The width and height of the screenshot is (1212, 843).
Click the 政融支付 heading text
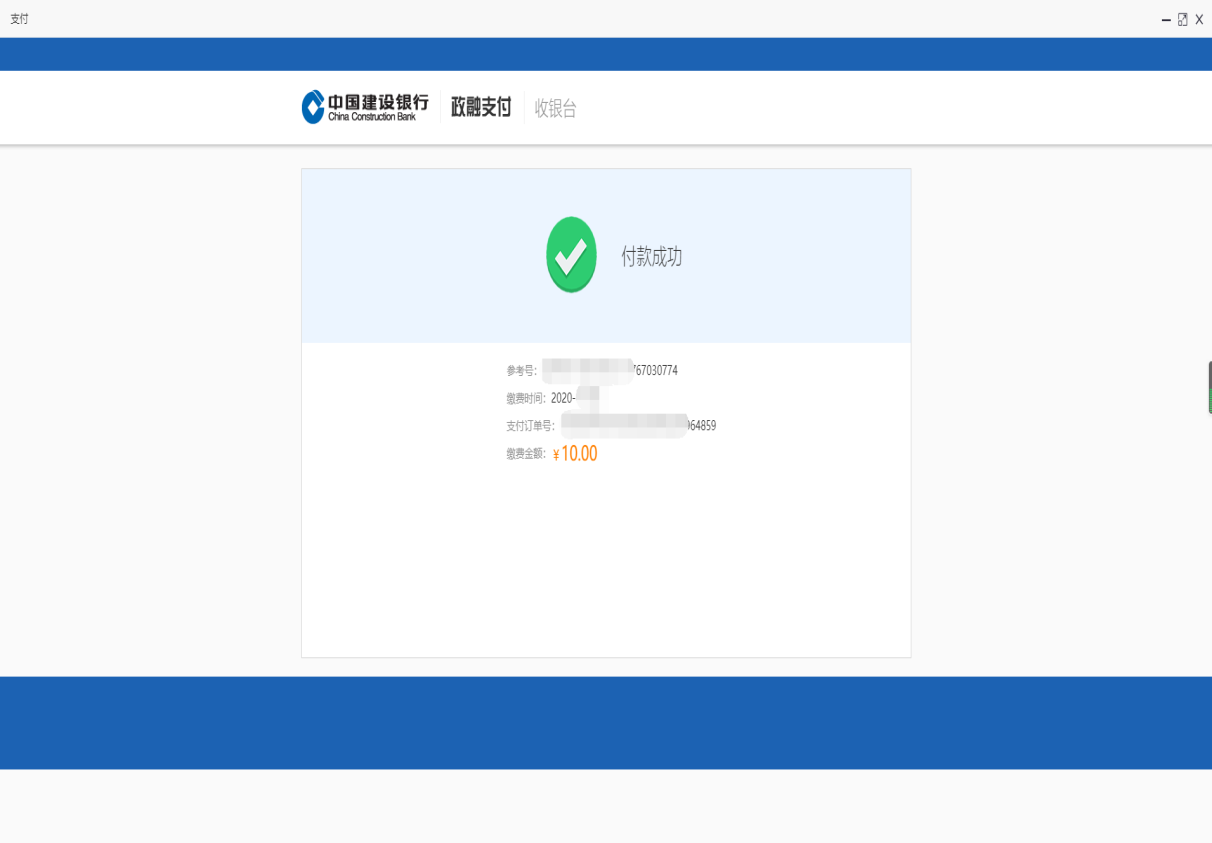pos(481,108)
